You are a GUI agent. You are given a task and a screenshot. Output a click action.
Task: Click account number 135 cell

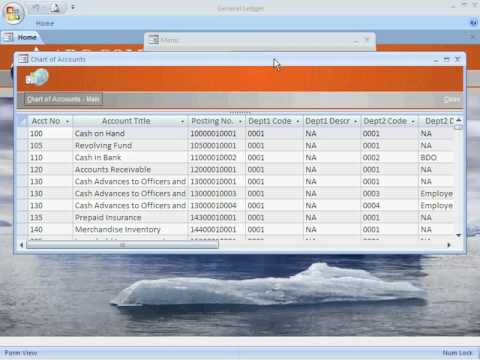coord(50,218)
